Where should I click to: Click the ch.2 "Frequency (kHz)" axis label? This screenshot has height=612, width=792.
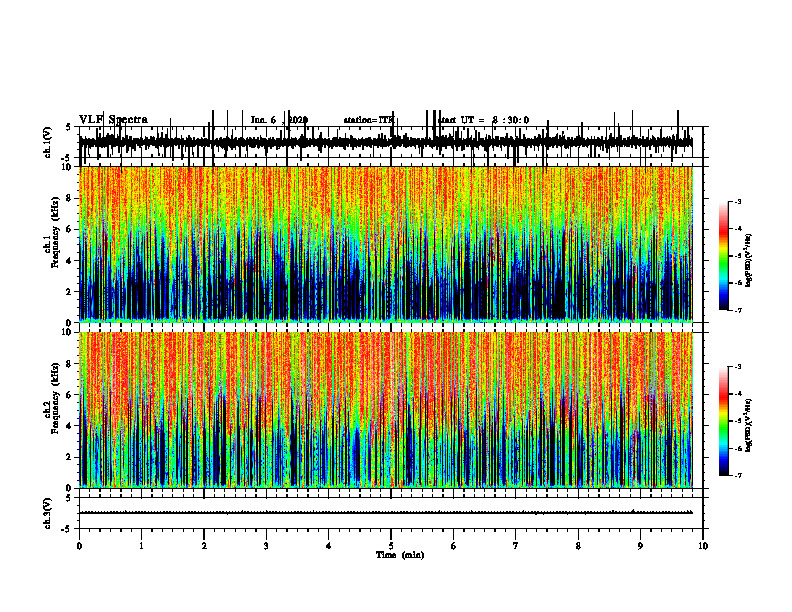click(56, 398)
